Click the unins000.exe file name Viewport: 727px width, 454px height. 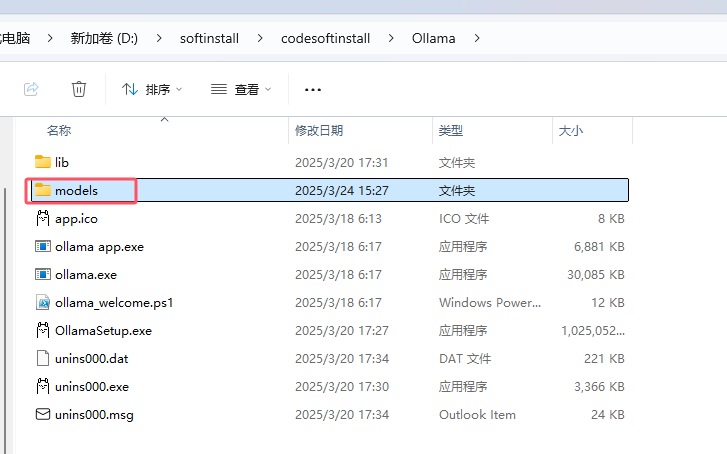[x=92, y=387]
